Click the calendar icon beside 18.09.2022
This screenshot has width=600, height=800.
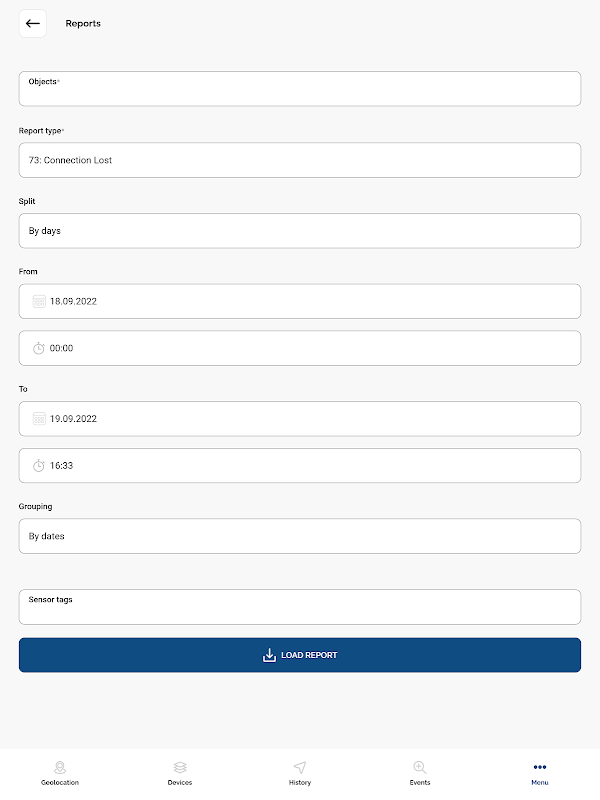[39, 302]
